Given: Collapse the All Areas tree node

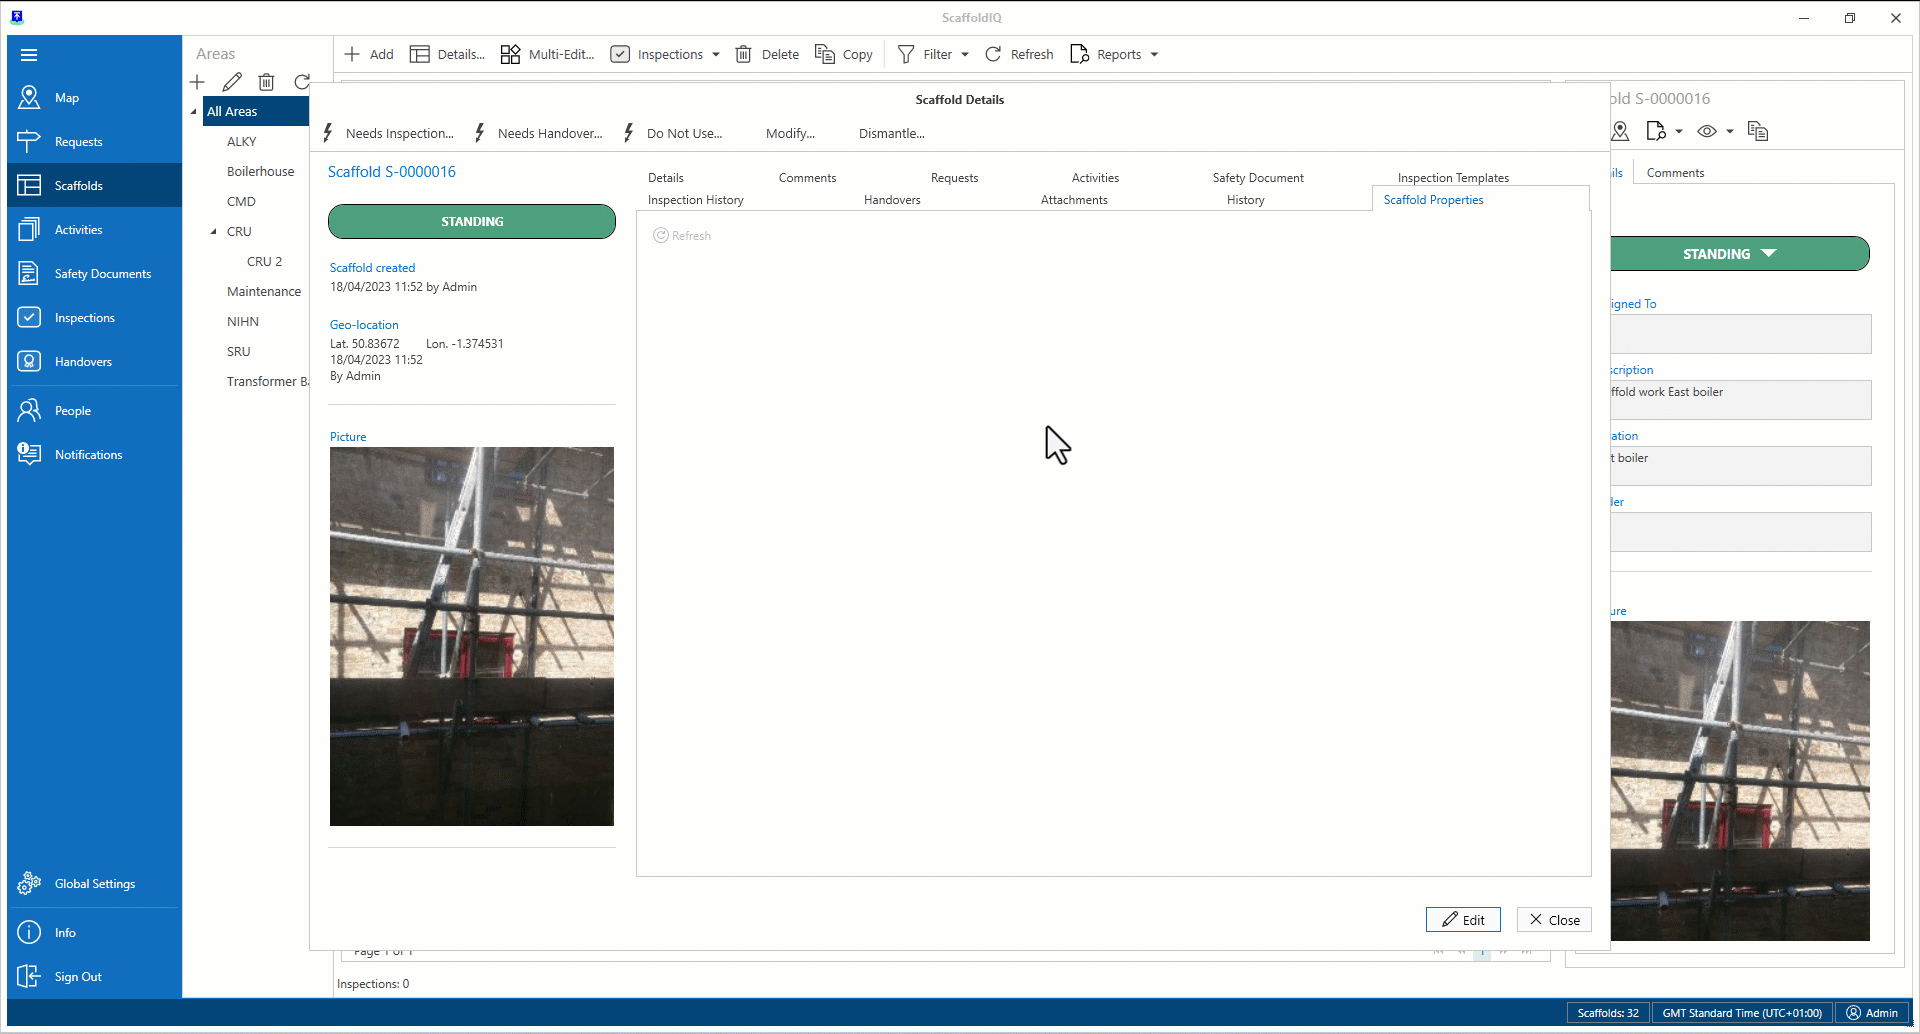Looking at the screenshot, I should 194,112.
